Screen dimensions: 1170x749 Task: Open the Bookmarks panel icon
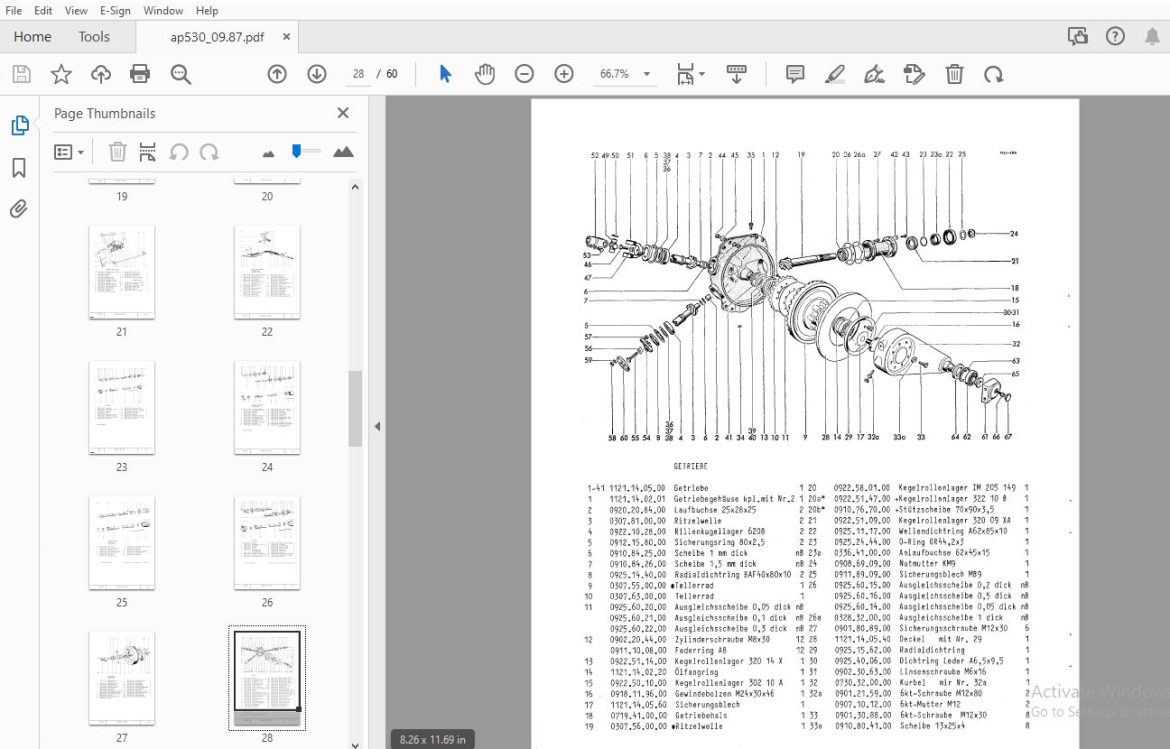19,167
